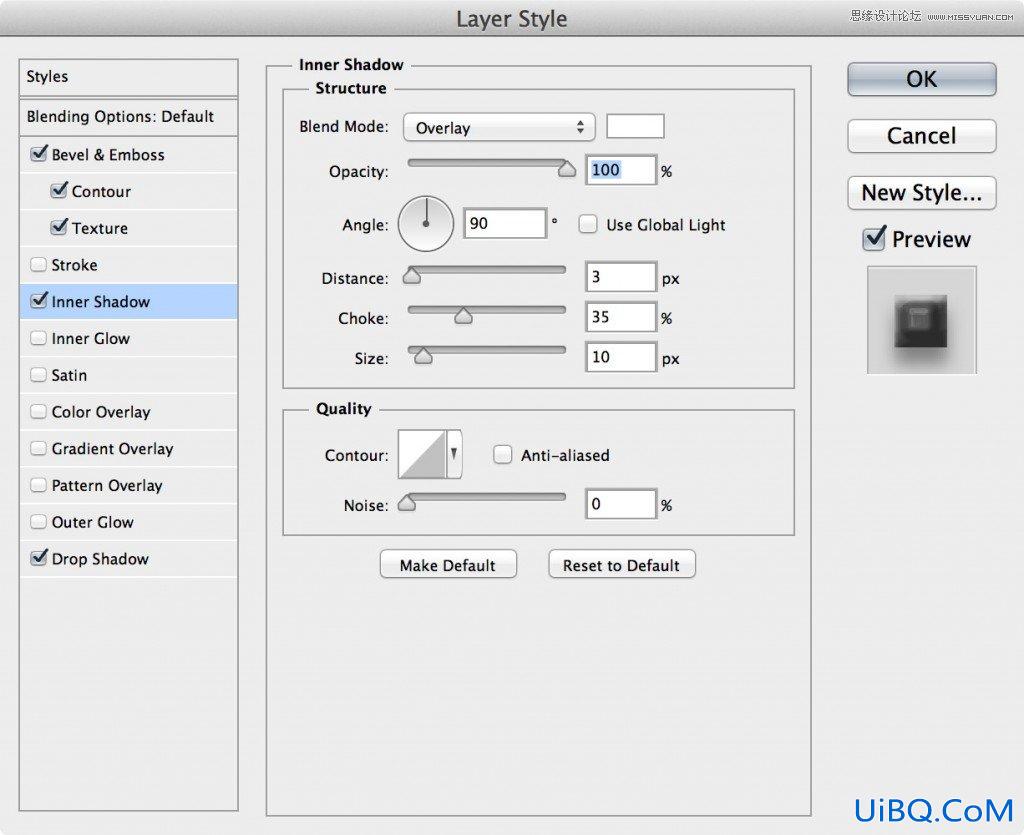Viewport: 1024px width, 835px height.
Task: Click the OK button
Action: coord(921,79)
